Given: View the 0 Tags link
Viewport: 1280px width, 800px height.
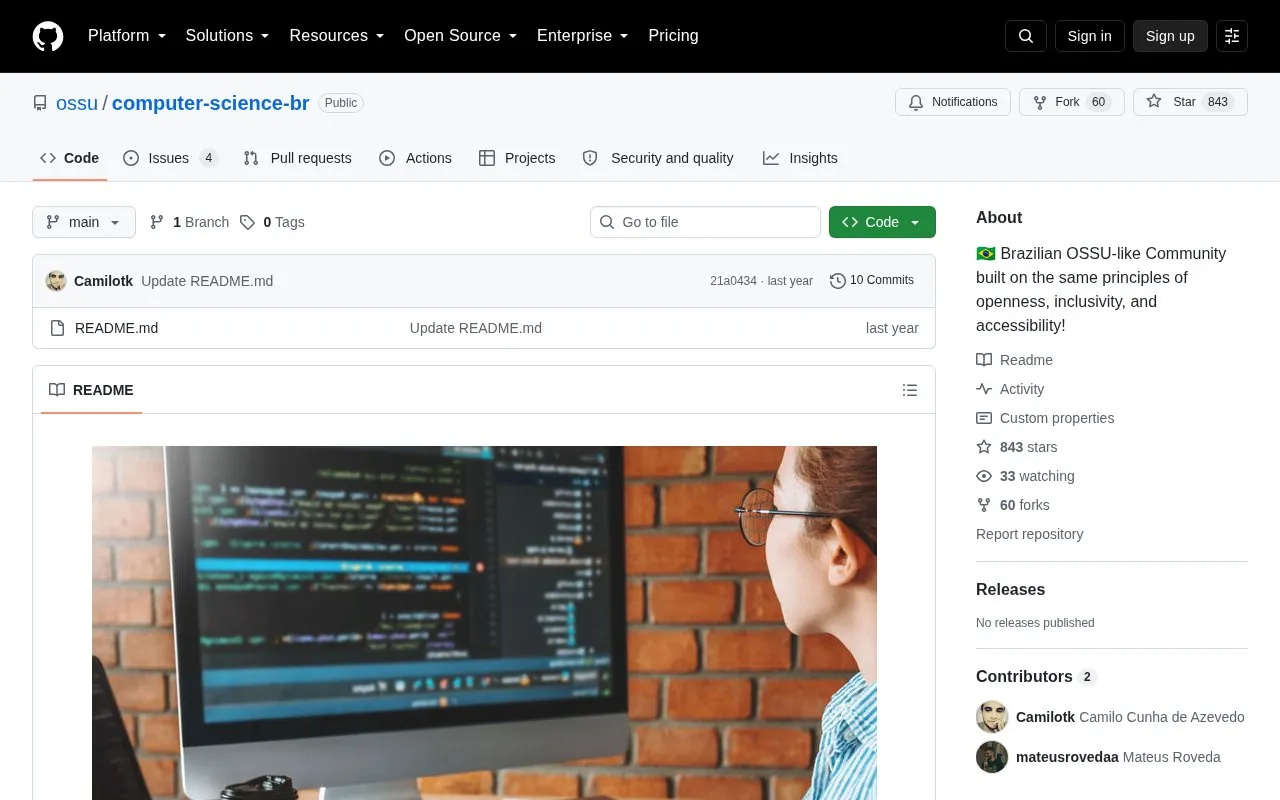Looking at the screenshot, I should (272, 222).
